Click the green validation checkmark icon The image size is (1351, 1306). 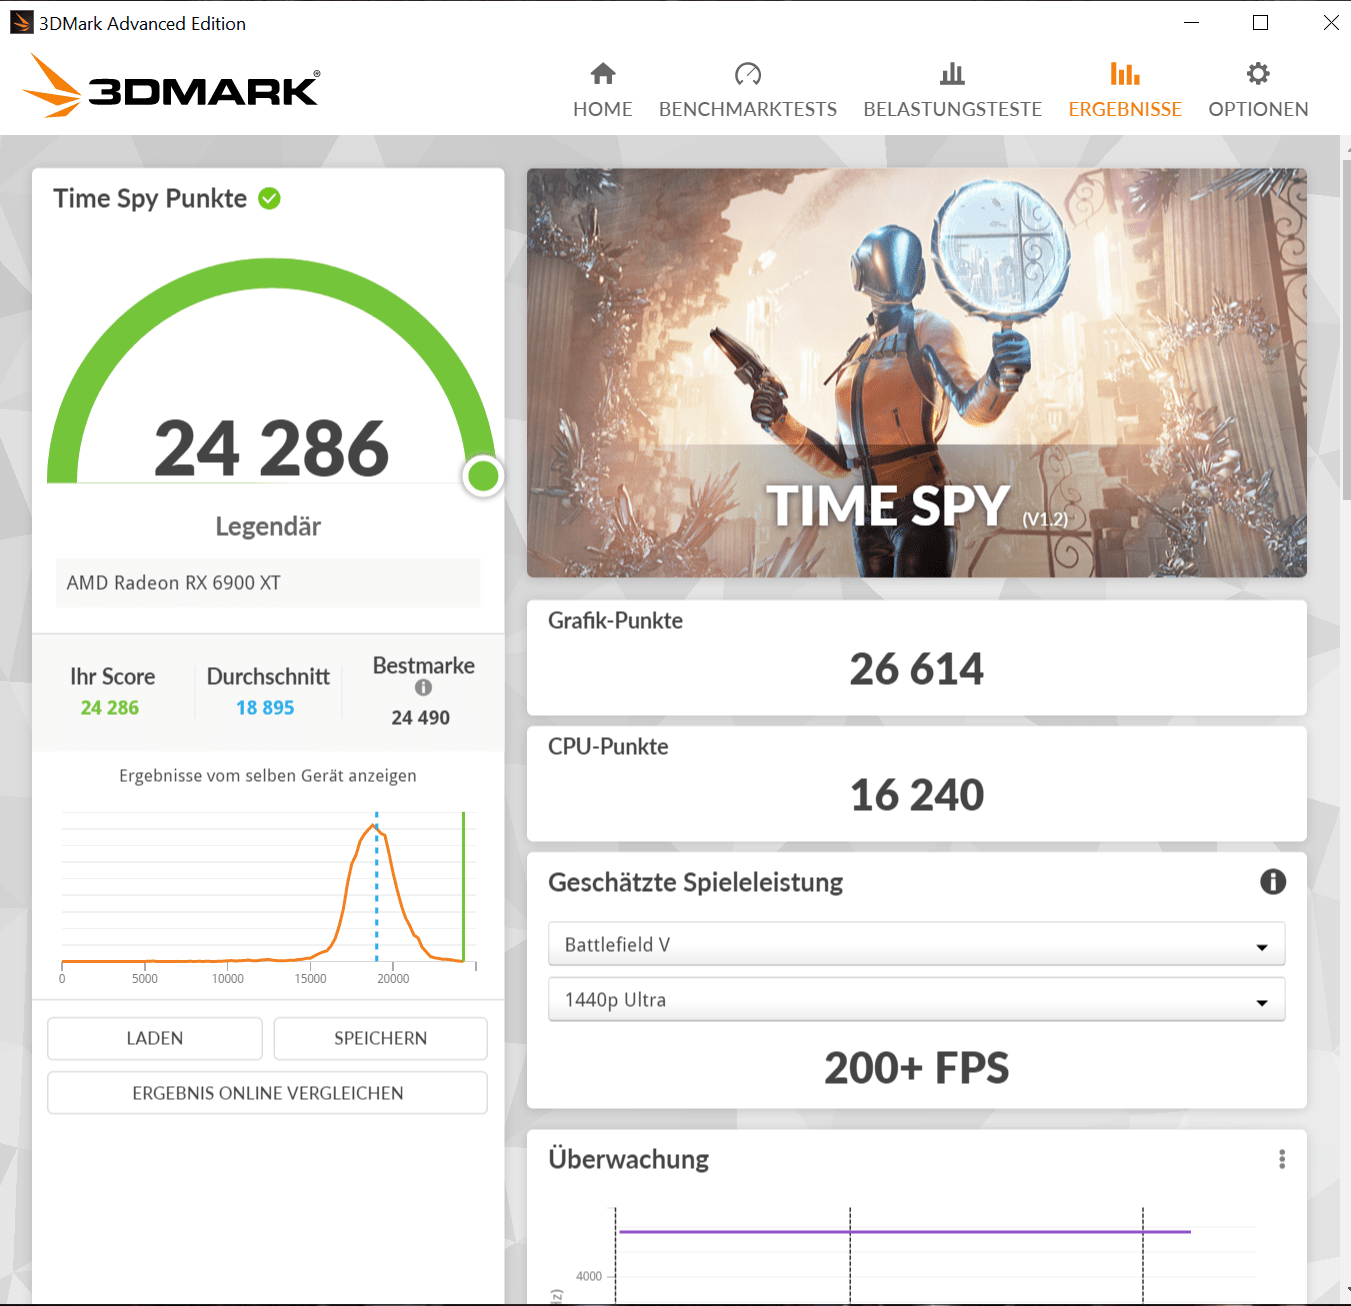point(269,198)
